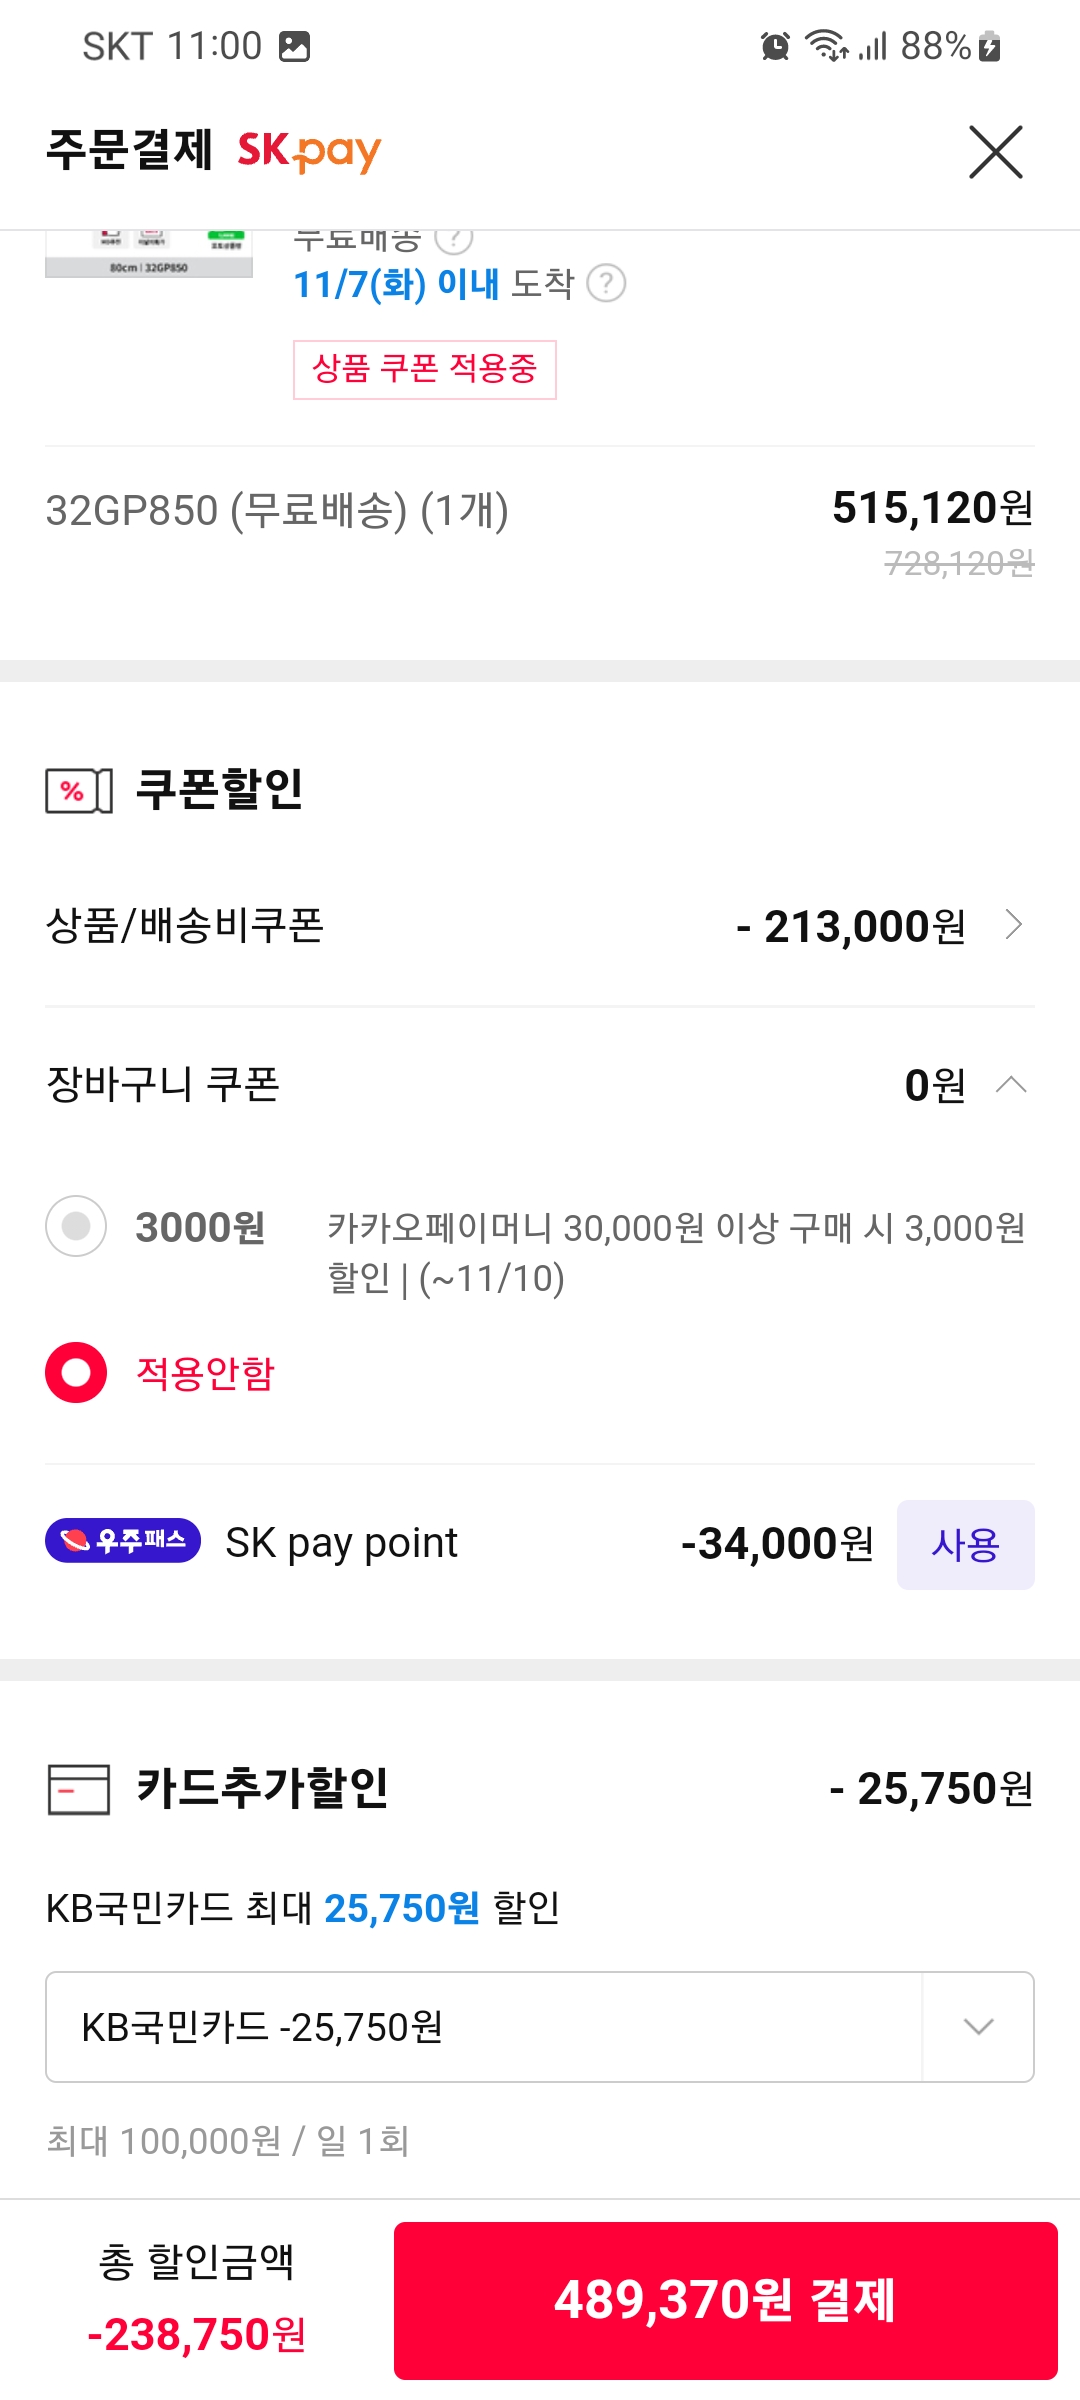Tap the SK pay logo
Image resolution: width=1080 pixels, height=2400 pixels.
(x=309, y=152)
